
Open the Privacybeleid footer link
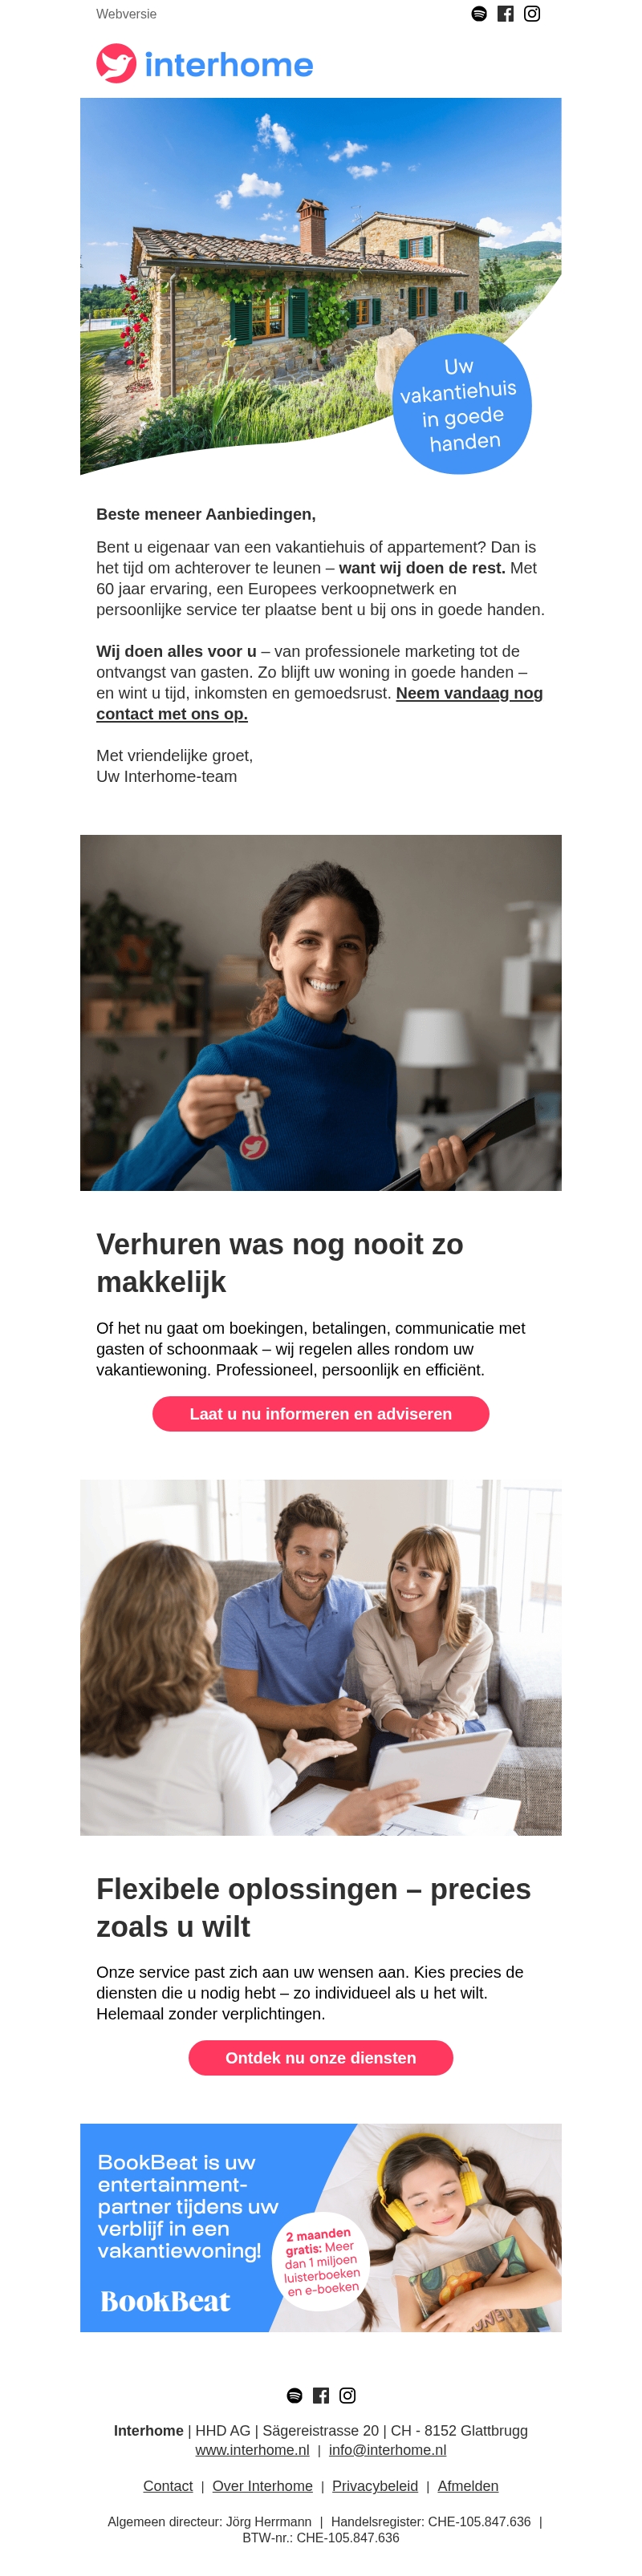click(x=375, y=2486)
